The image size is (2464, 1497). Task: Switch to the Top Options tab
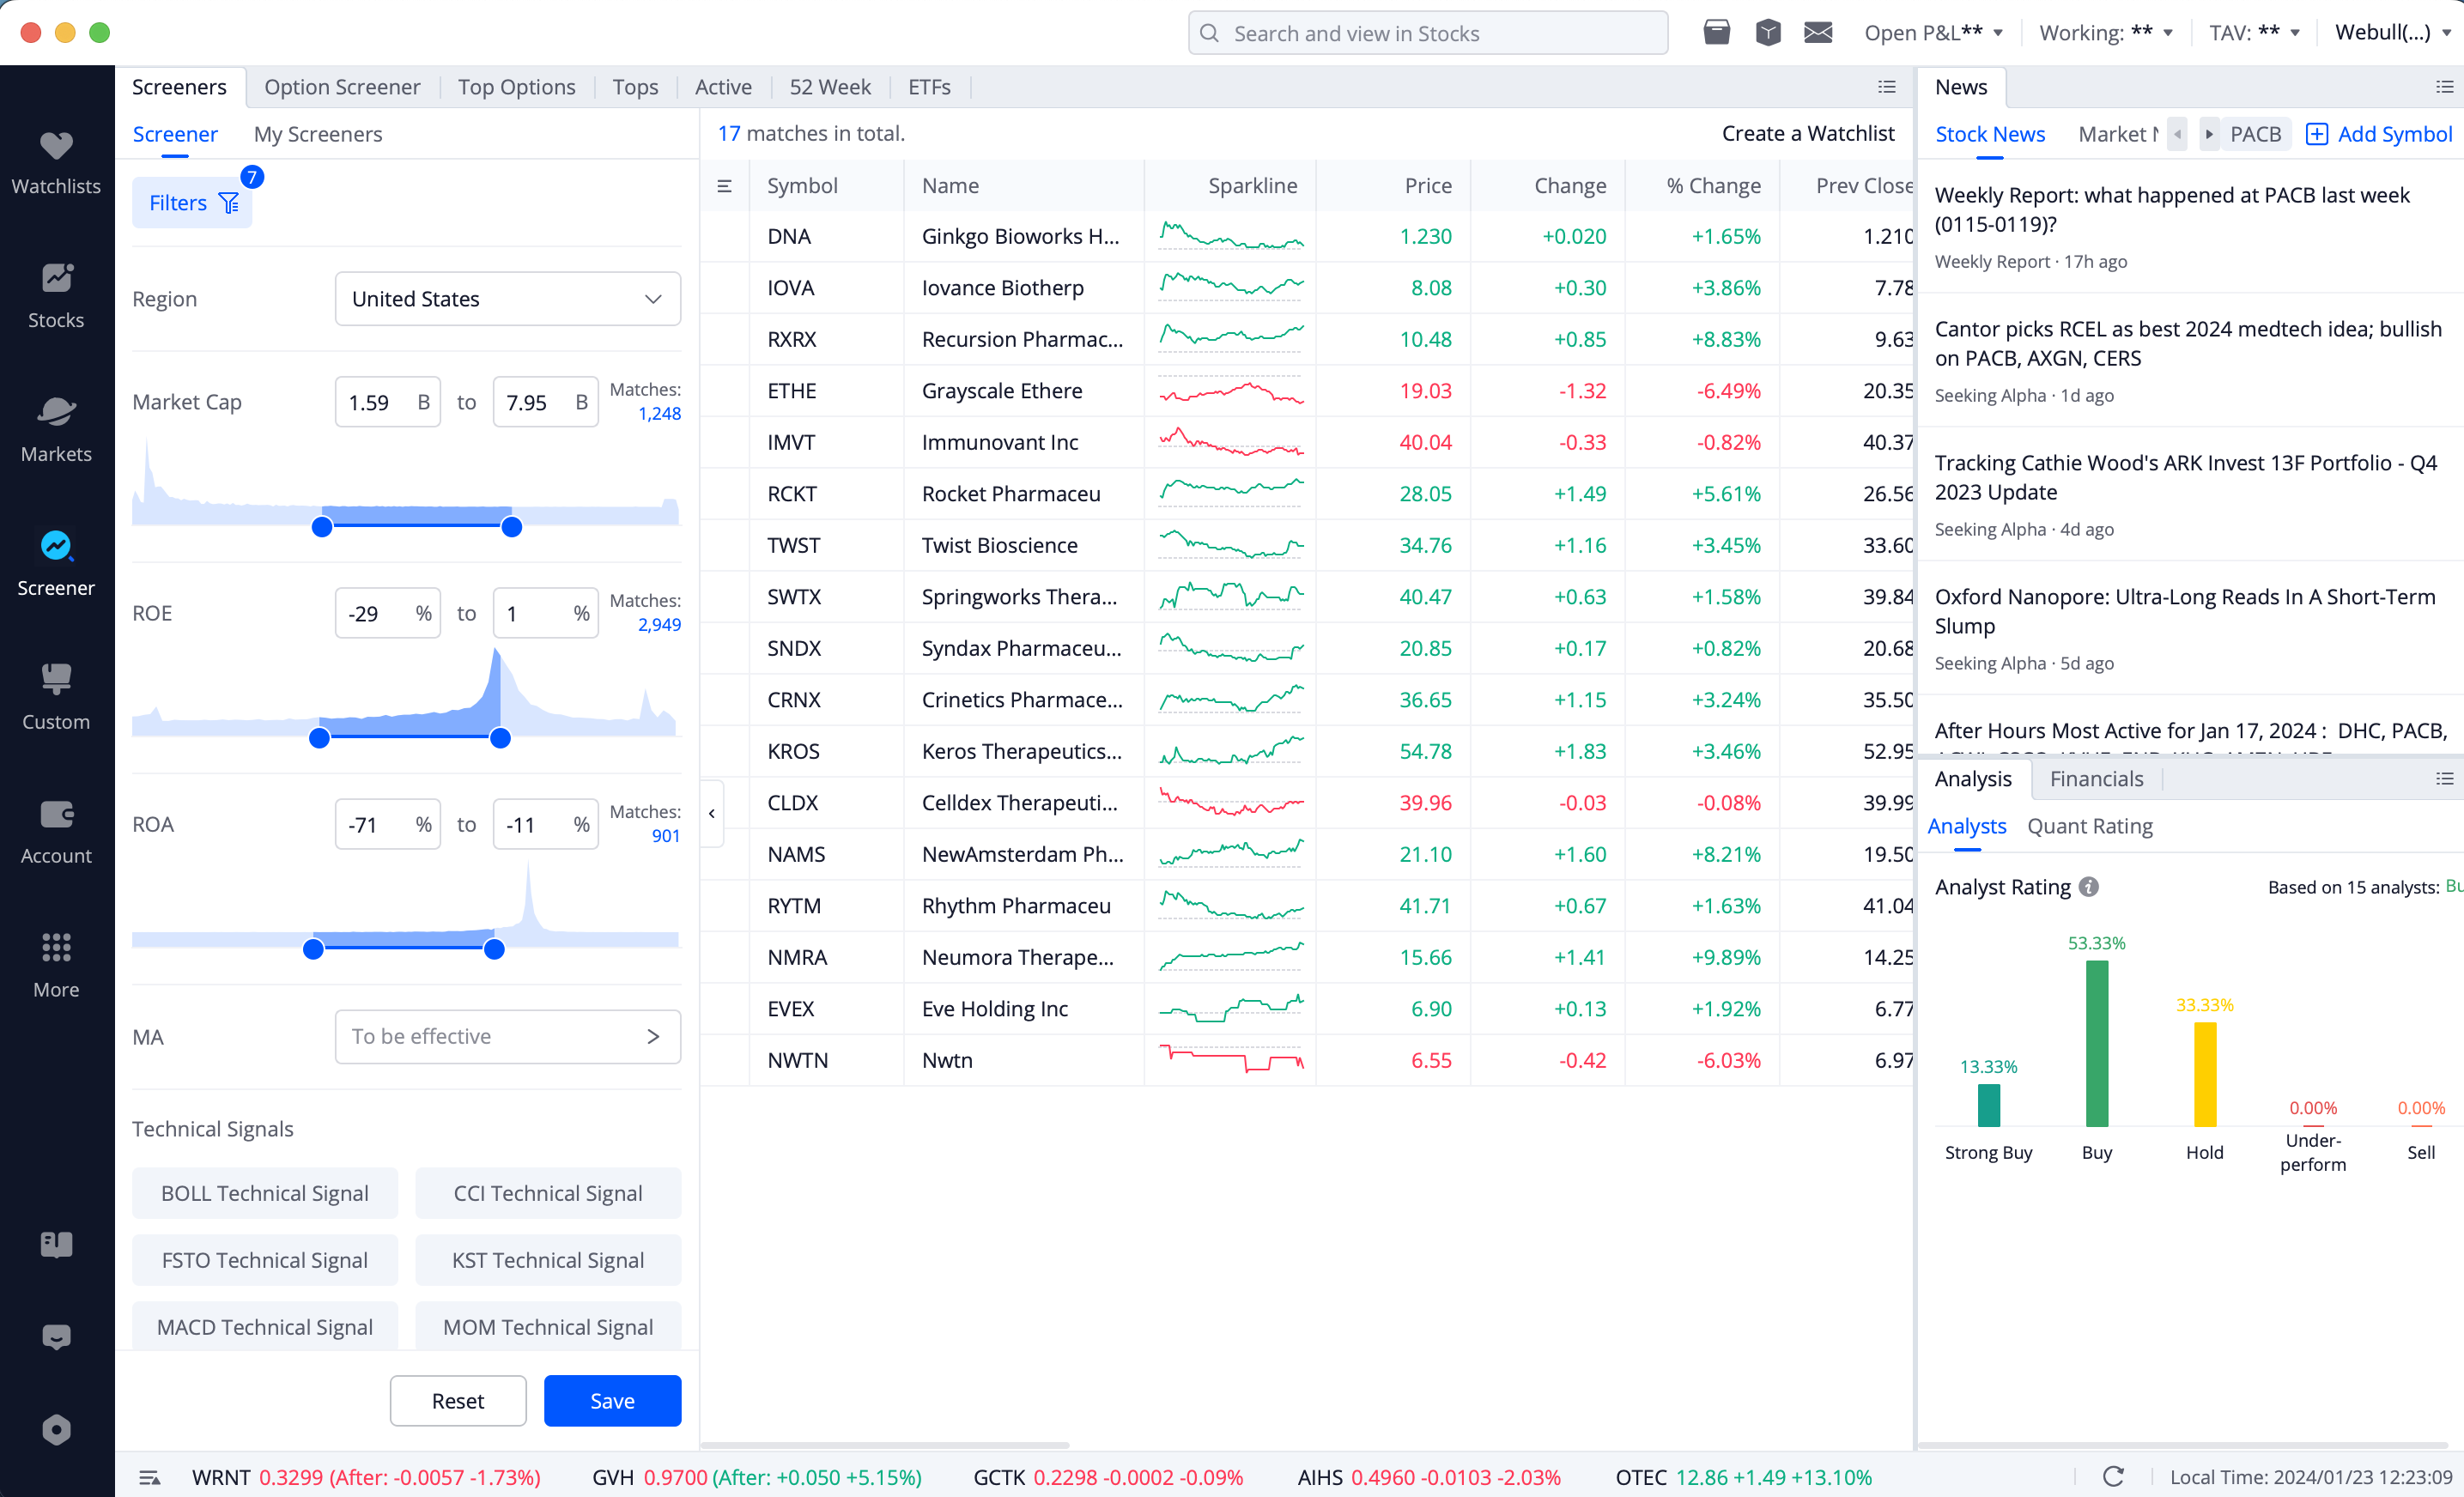(516, 87)
